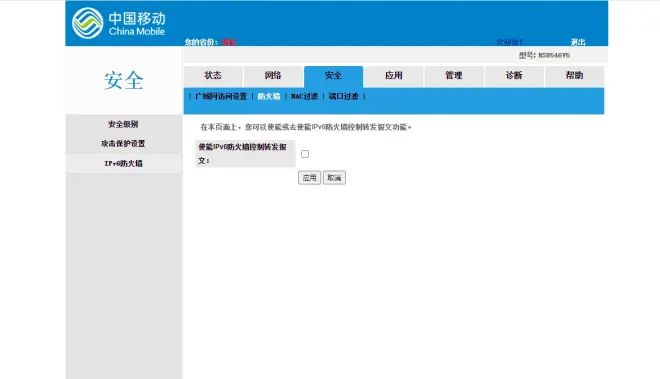Click the 取消 cancel button
660x379 pixels.
(334, 178)
